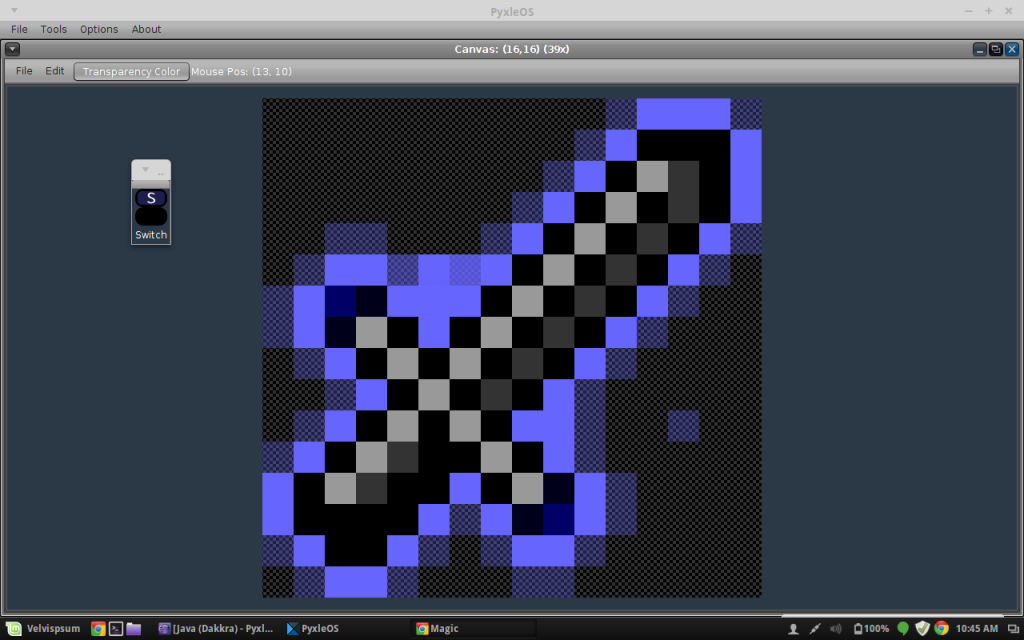
Task: Open the file manager folder icon
Action: pyautogui.click(x=134, y=628)
